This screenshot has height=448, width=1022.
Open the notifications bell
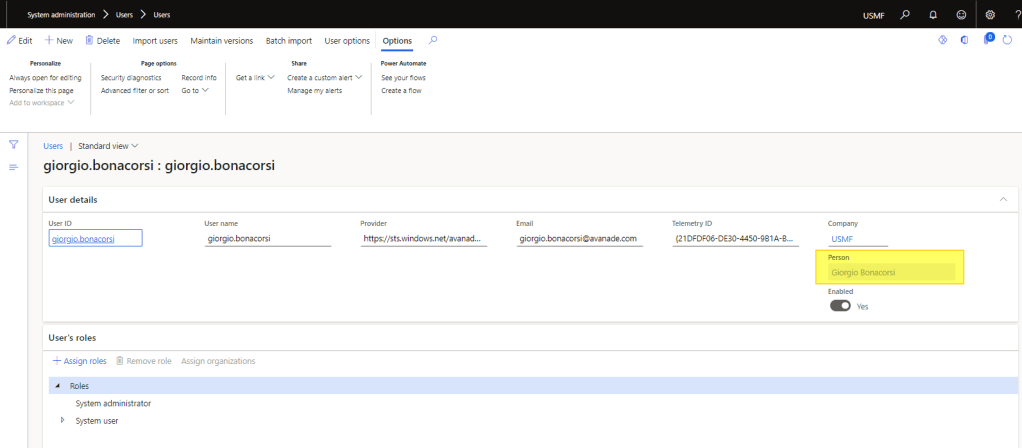pyautogui.click(x=933, y=15)
